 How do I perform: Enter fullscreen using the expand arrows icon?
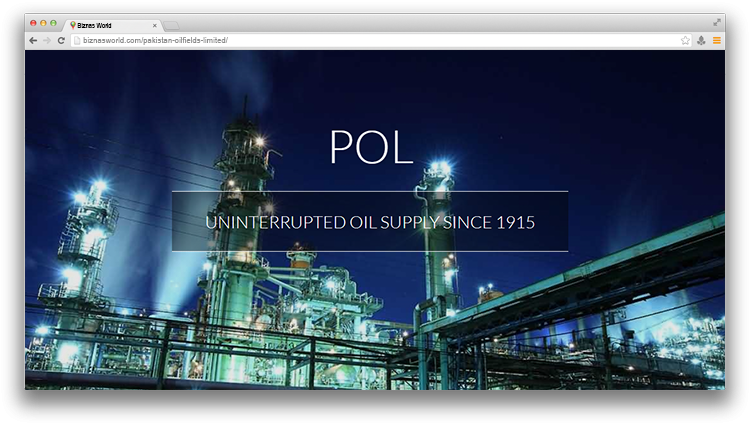coord(716,22)
